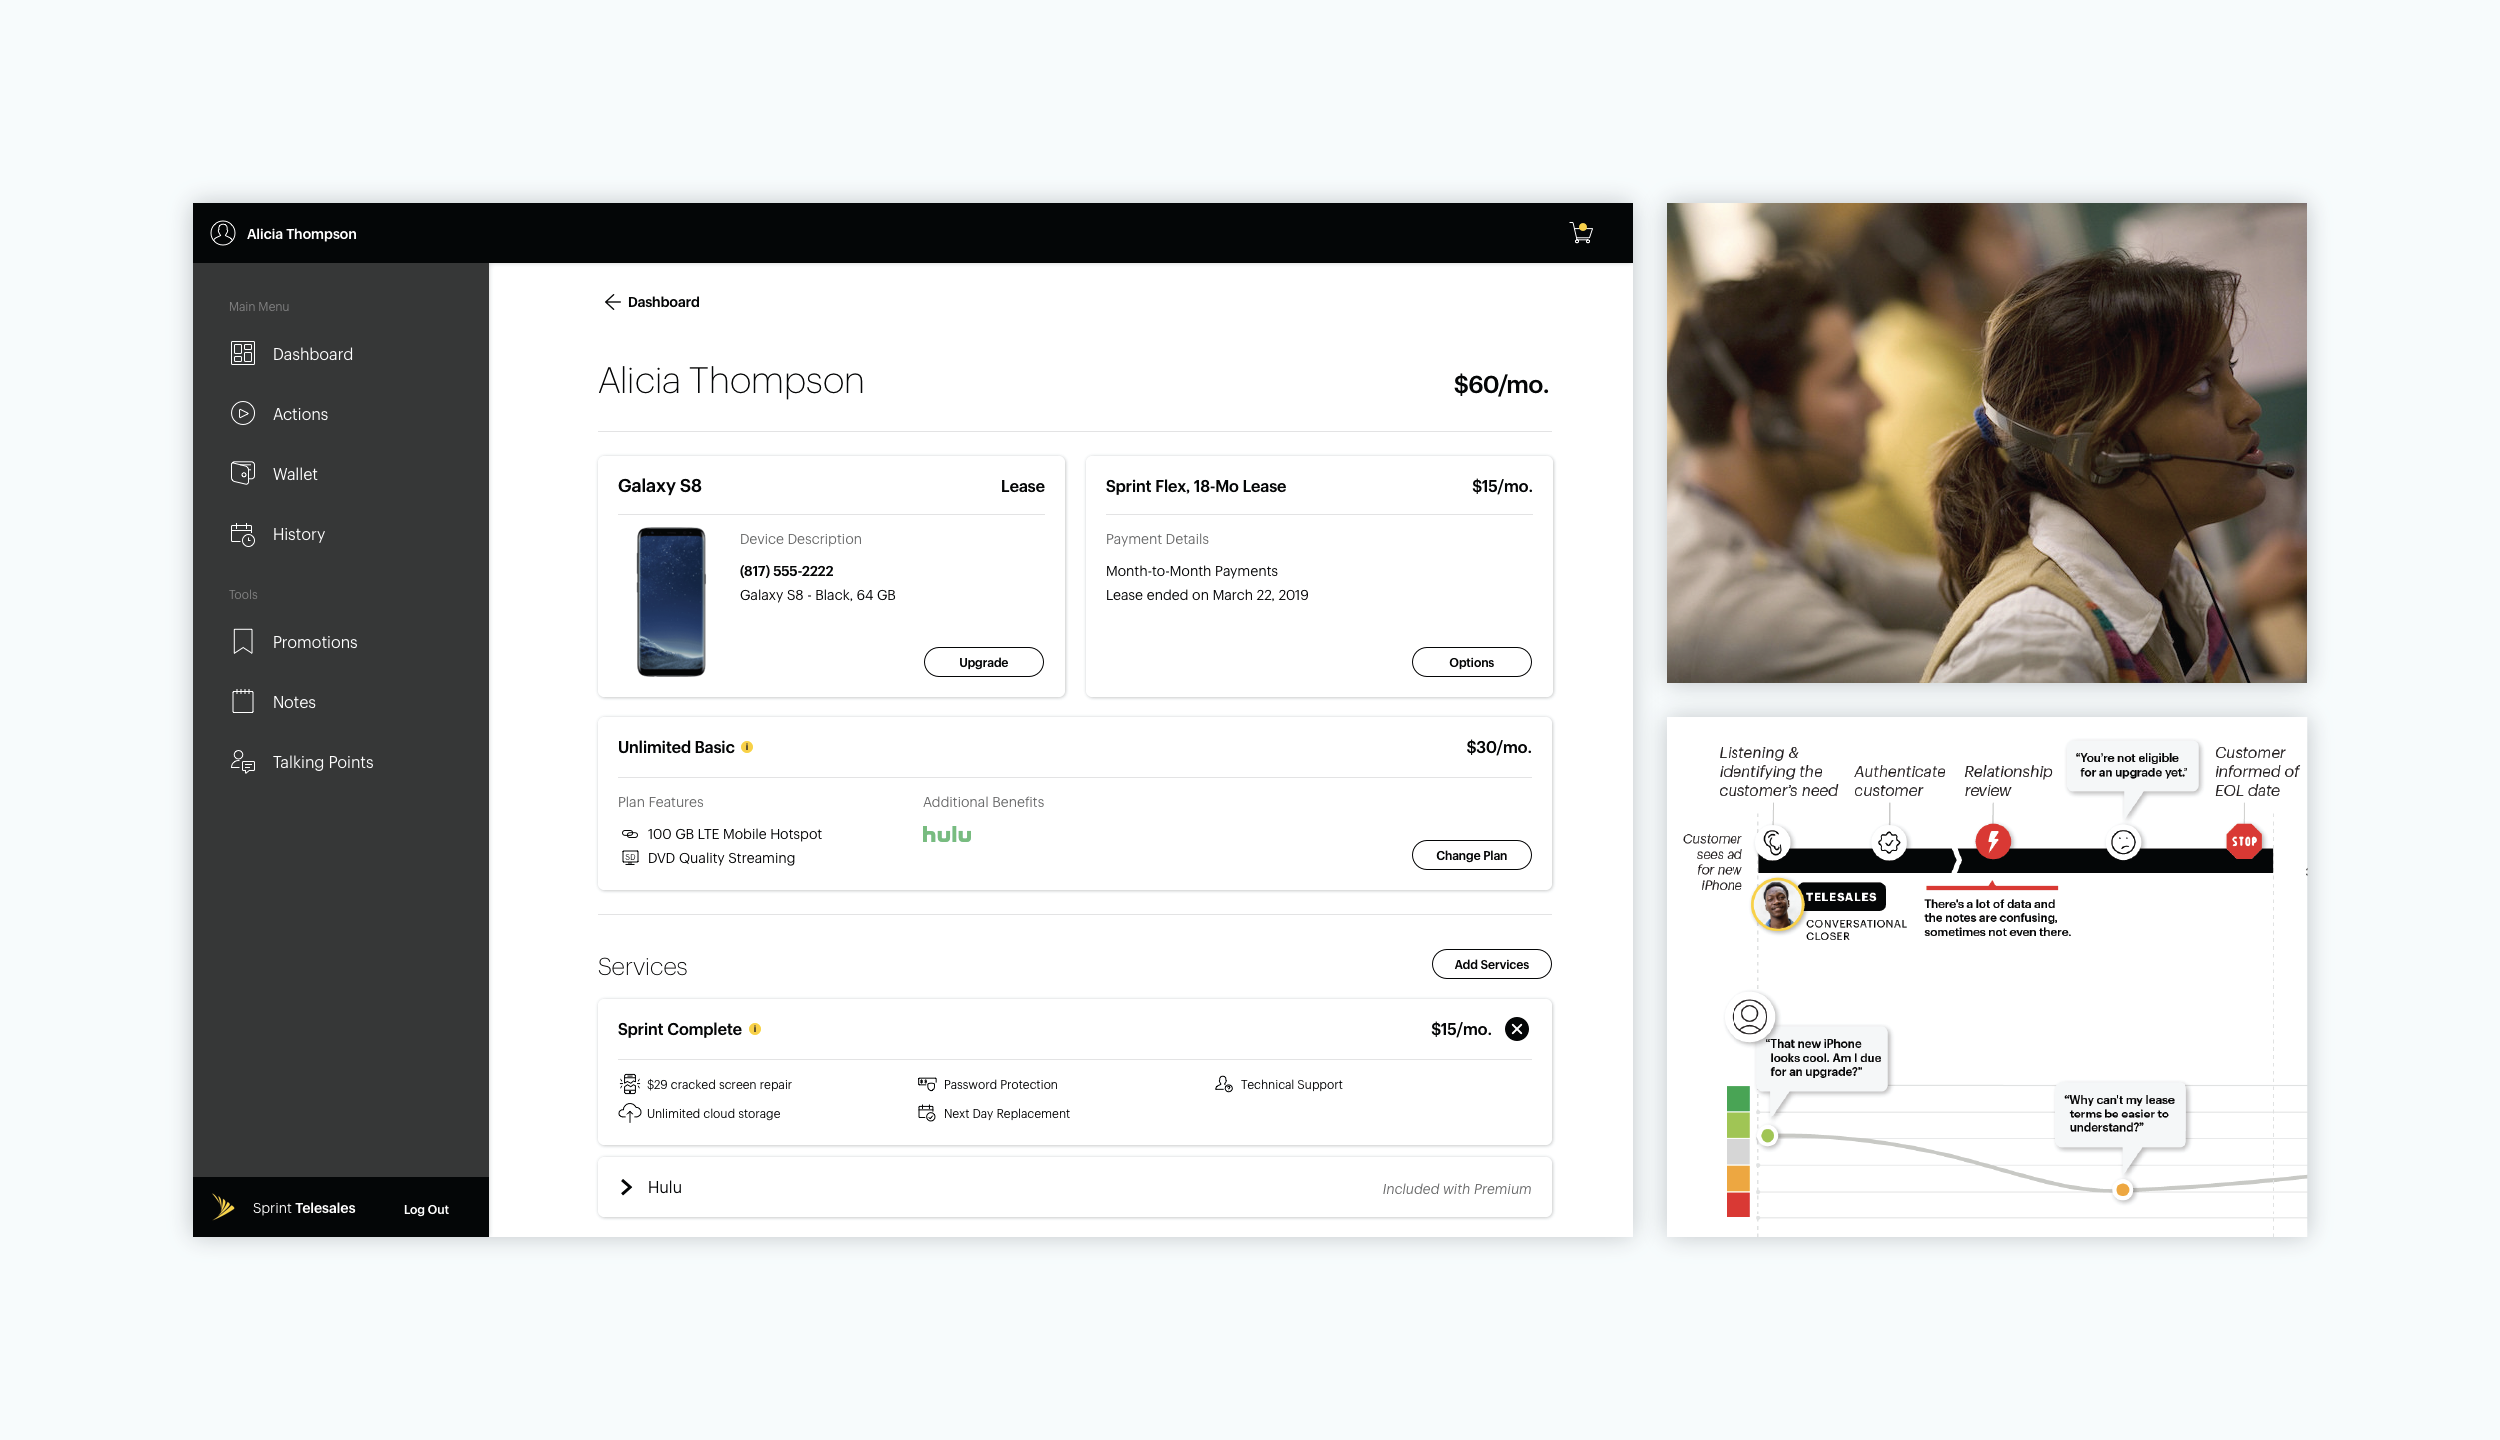This screenshot has width=2500, height=1440.
Task: Open Talking Points in the sidebar
Action: point(243,761)
